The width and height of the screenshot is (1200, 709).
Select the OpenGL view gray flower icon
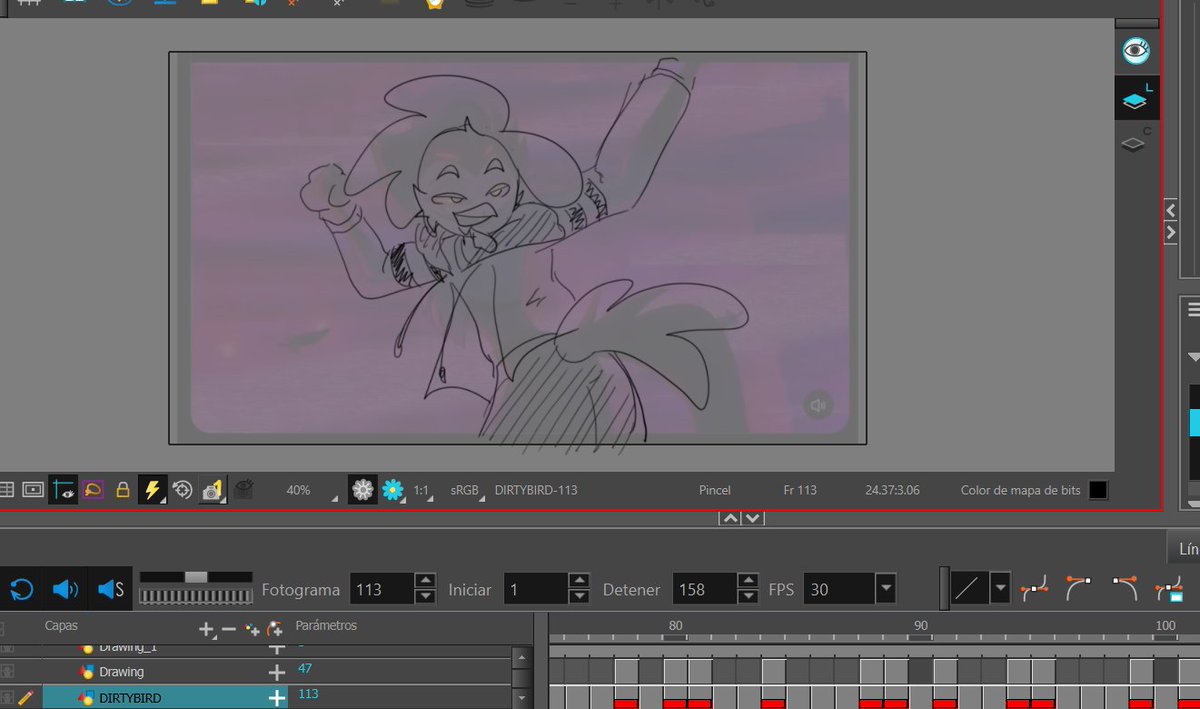pyautogui.click(x=363, y=490)
